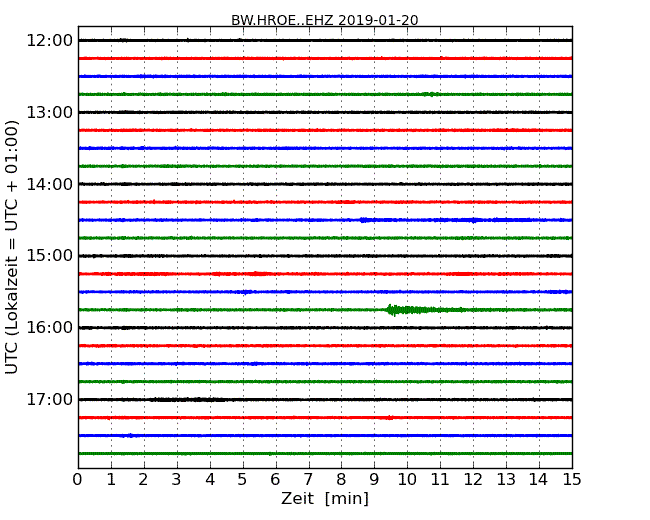
Task: Click x-axis tick label 8
Action: click(x=342, y=480)
